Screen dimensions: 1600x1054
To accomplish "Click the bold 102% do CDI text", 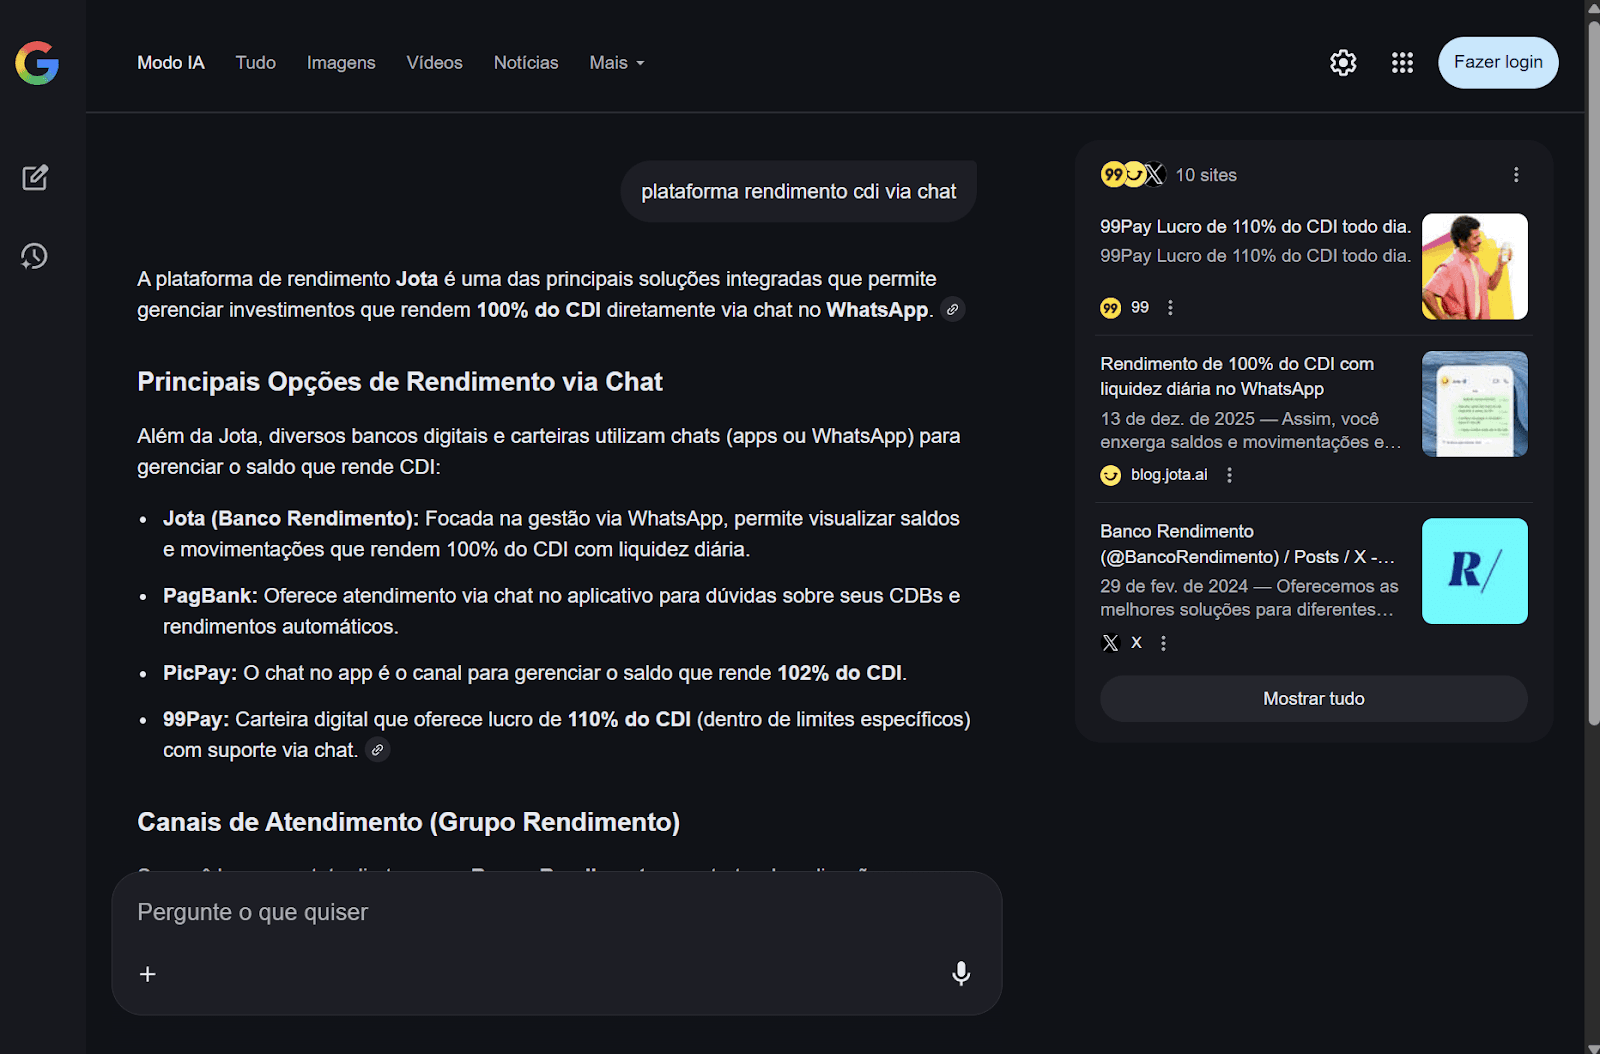I will pos(840,673).
